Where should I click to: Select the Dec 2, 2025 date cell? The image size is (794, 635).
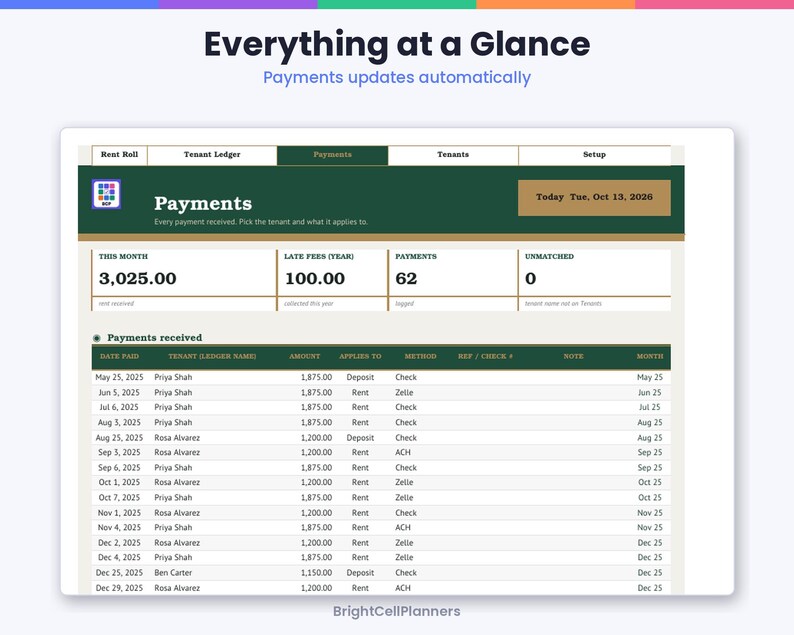click(x=120, y=542)
